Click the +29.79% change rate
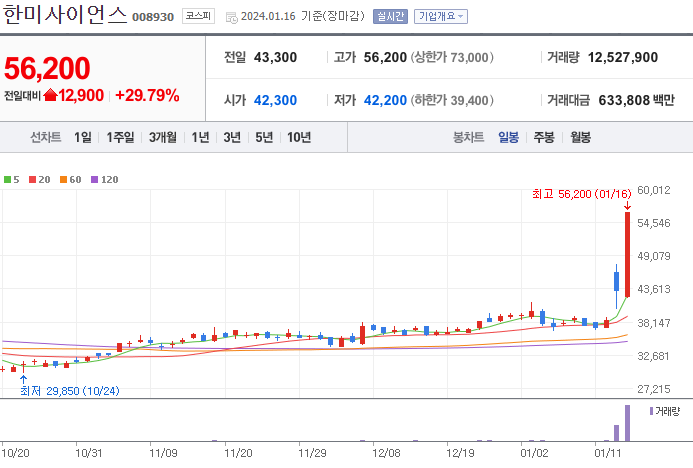Image resolution: width=693 pixels, height=468 pixels. point(147,95)
